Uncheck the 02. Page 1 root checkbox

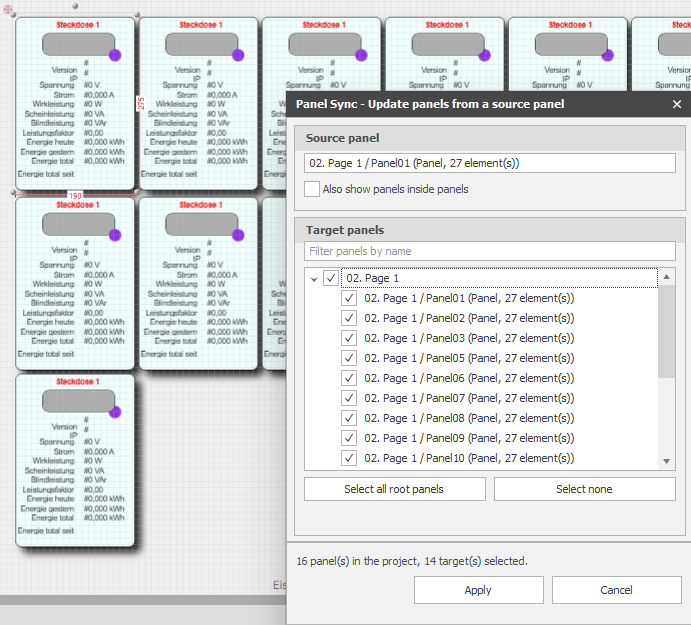pos(331,278)
